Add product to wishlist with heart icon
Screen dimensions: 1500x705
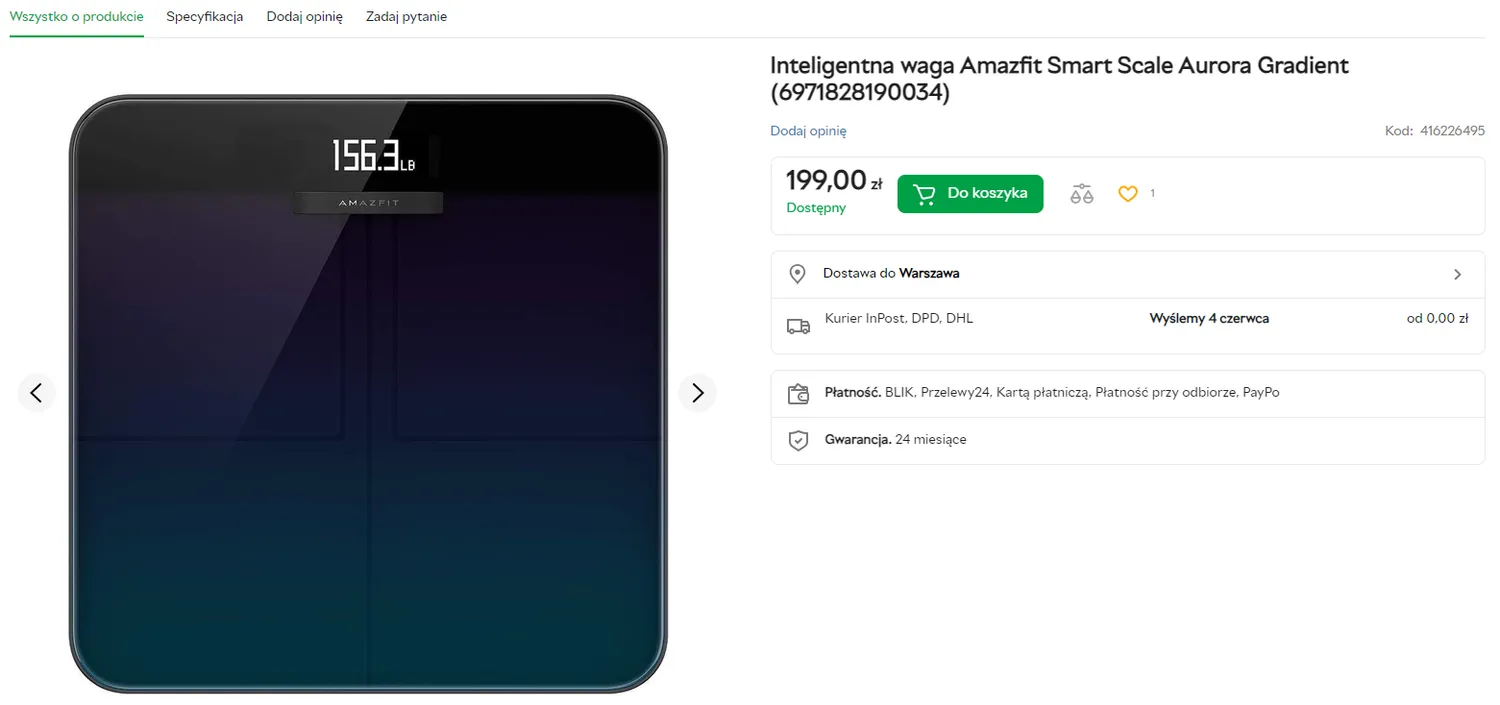[x=1128, y=194]
